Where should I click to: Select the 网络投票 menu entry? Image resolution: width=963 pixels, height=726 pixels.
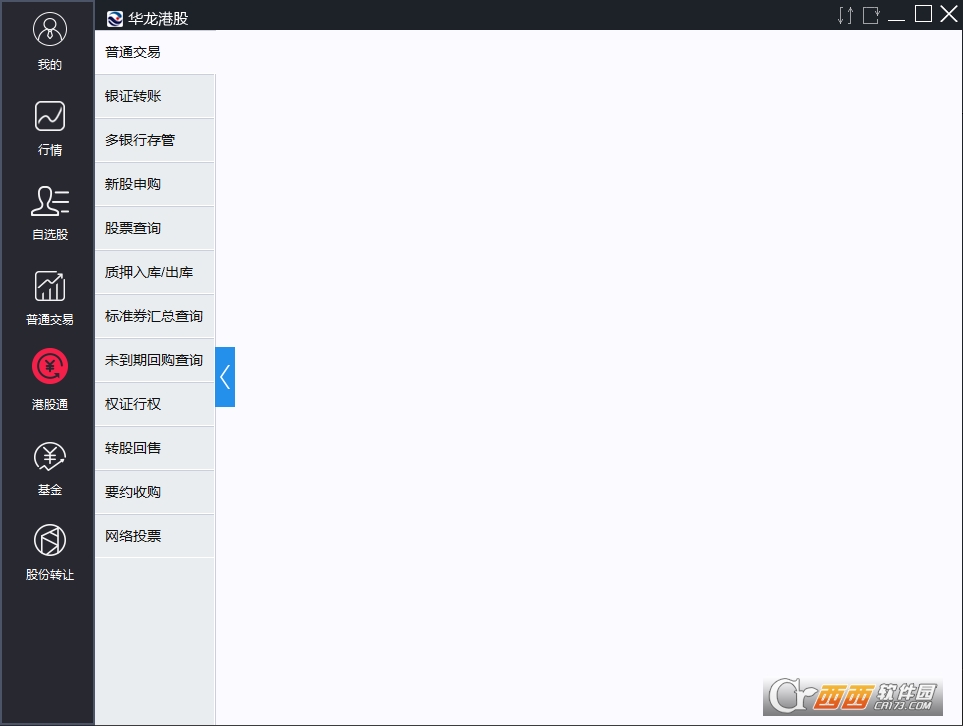[155, 536]
